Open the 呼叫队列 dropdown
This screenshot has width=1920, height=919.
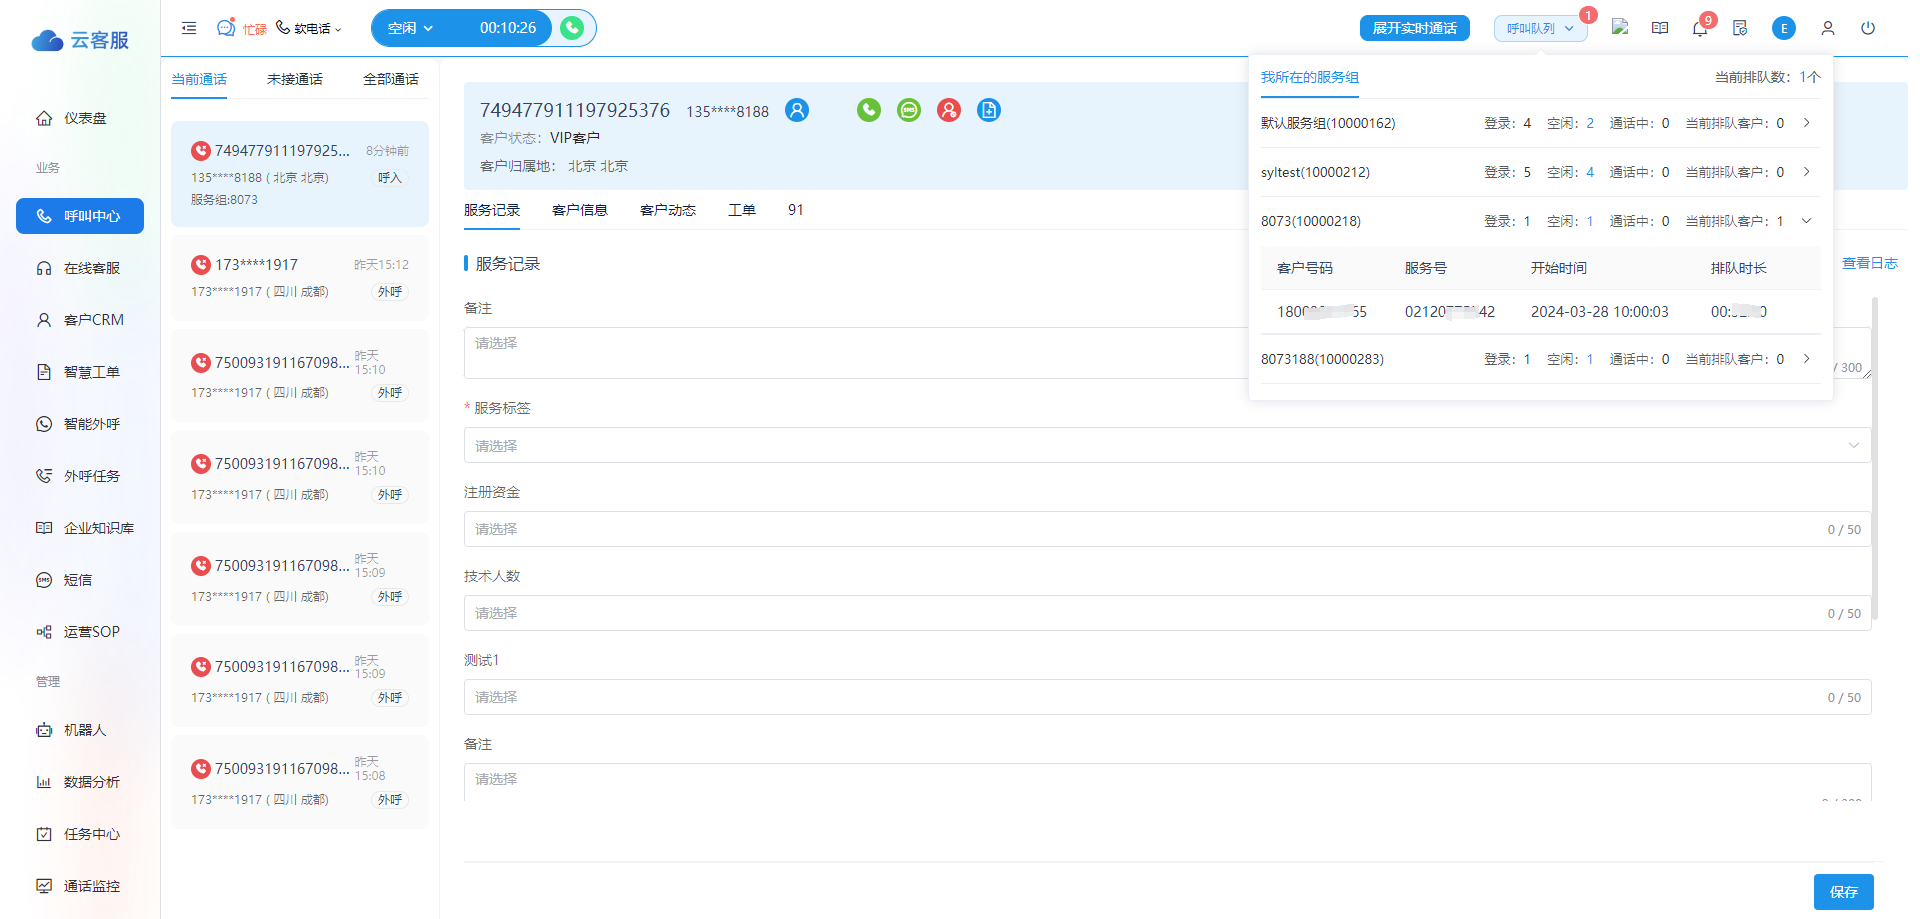(x=1541, y=28)
